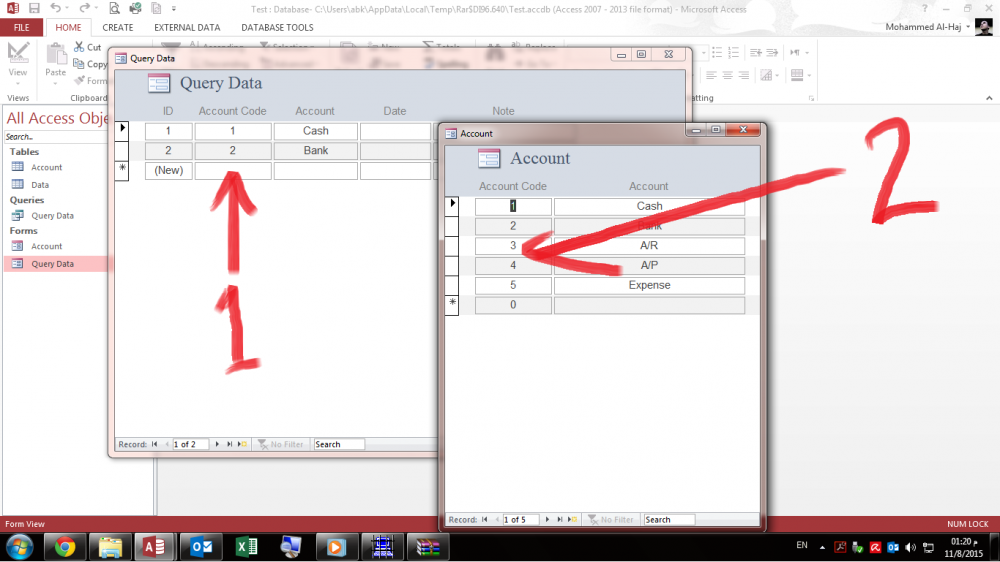Go to next record in Query Data form
Image resolution: width=1000 pixels, height=562 pixels.
(x=217, y=444)
